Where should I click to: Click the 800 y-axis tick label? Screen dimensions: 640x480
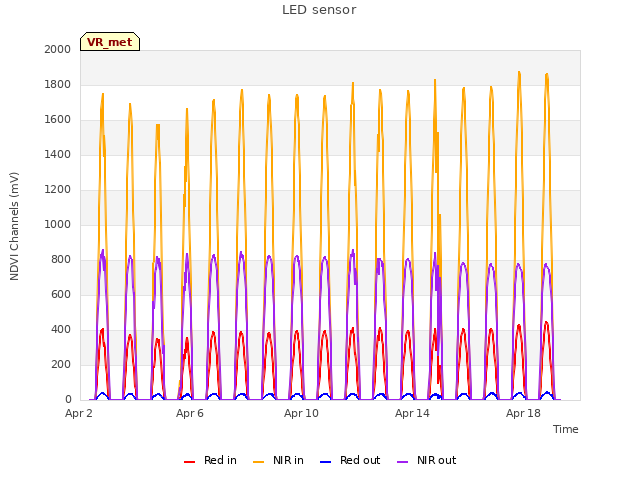point(61,260)
